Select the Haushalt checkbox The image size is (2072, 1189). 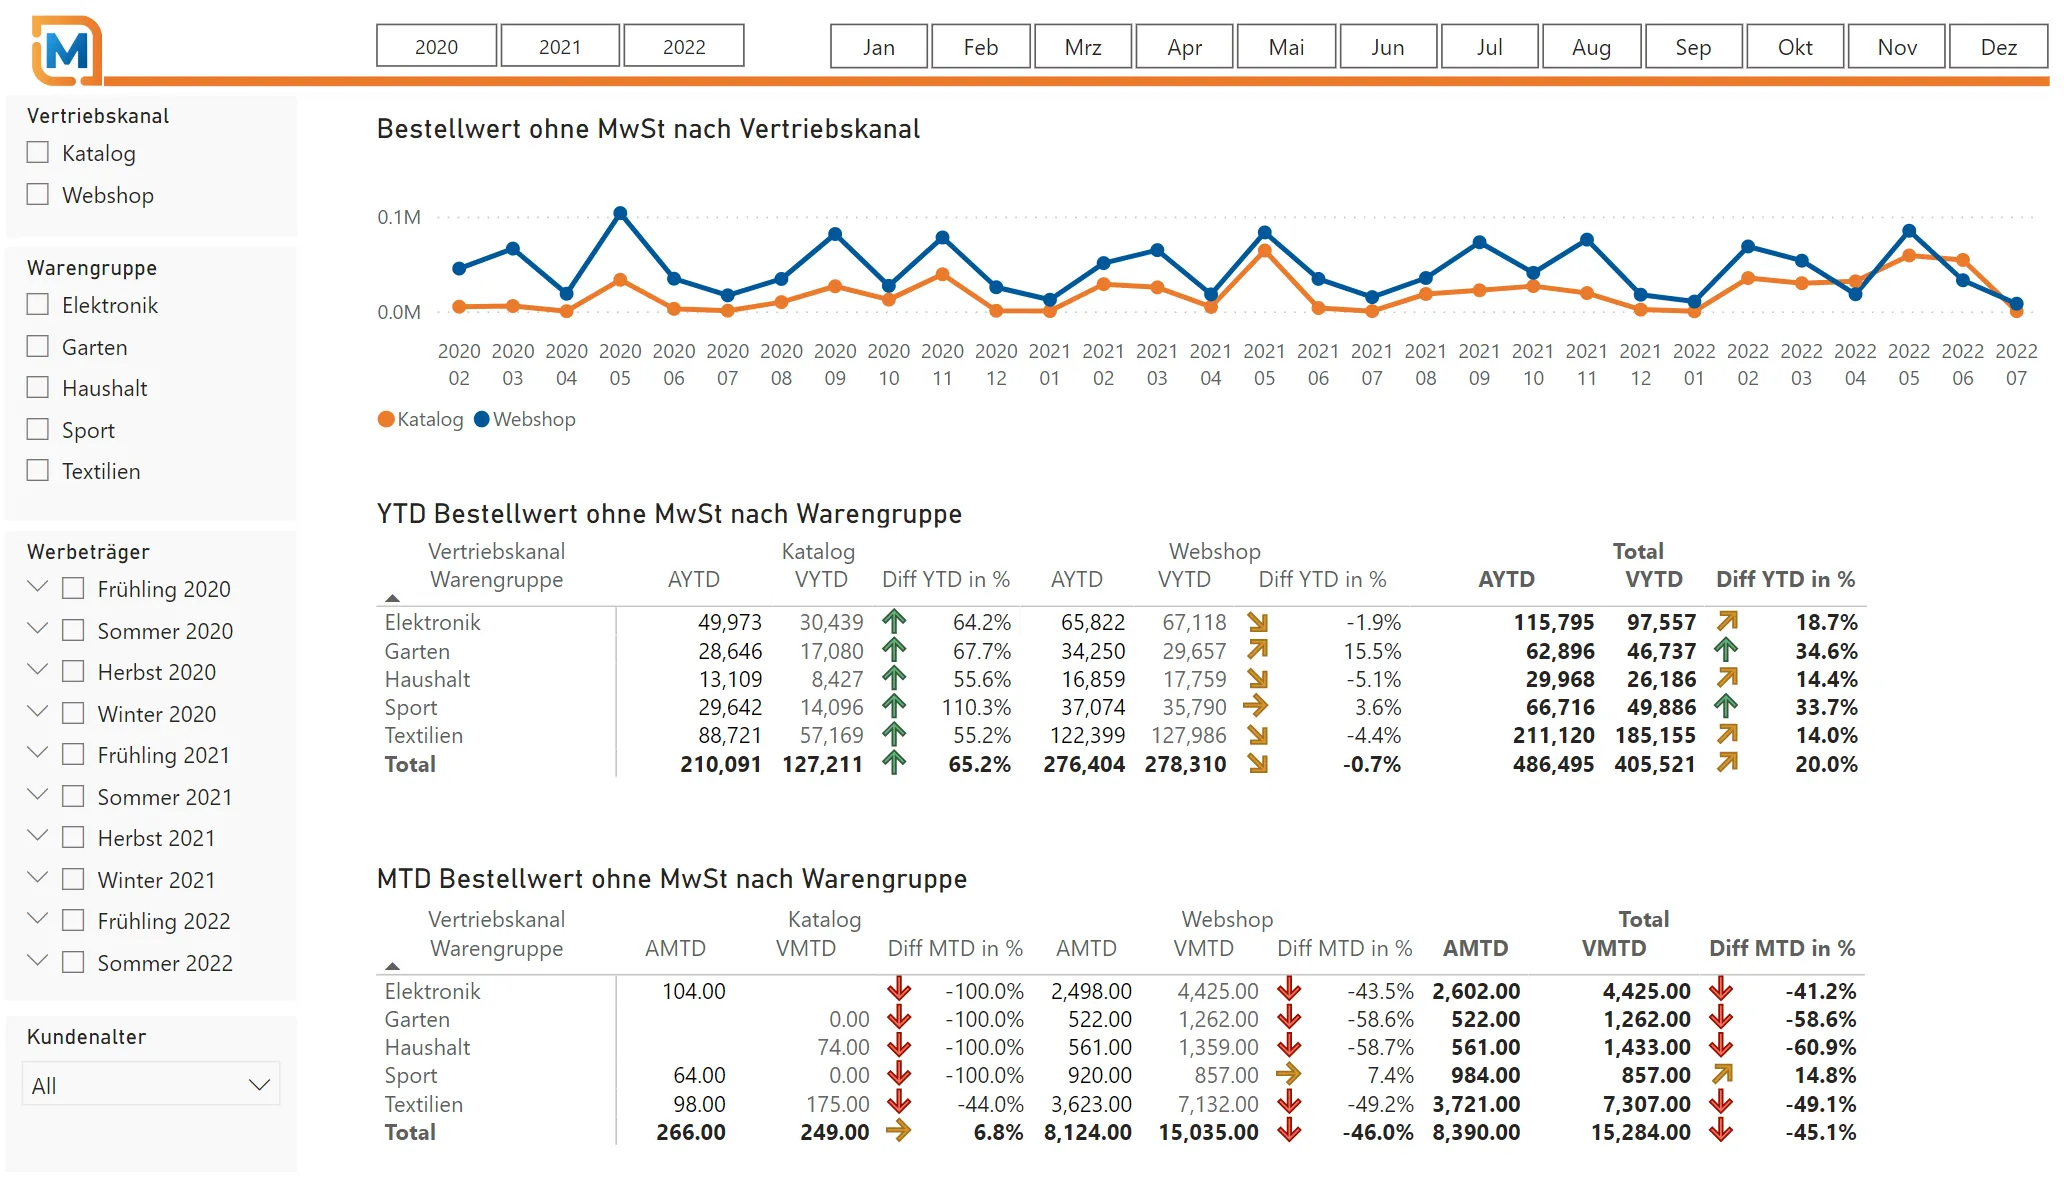coord(38,387)
